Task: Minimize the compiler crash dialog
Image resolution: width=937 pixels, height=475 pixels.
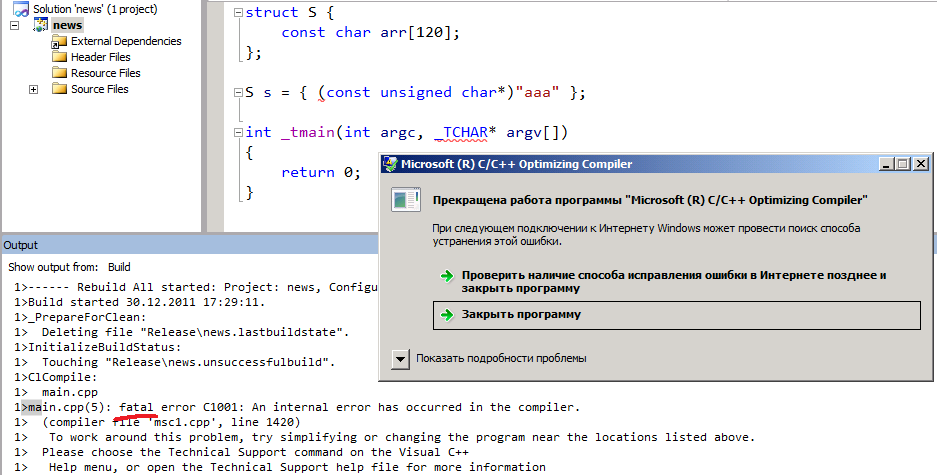Action: coord(887,164)
